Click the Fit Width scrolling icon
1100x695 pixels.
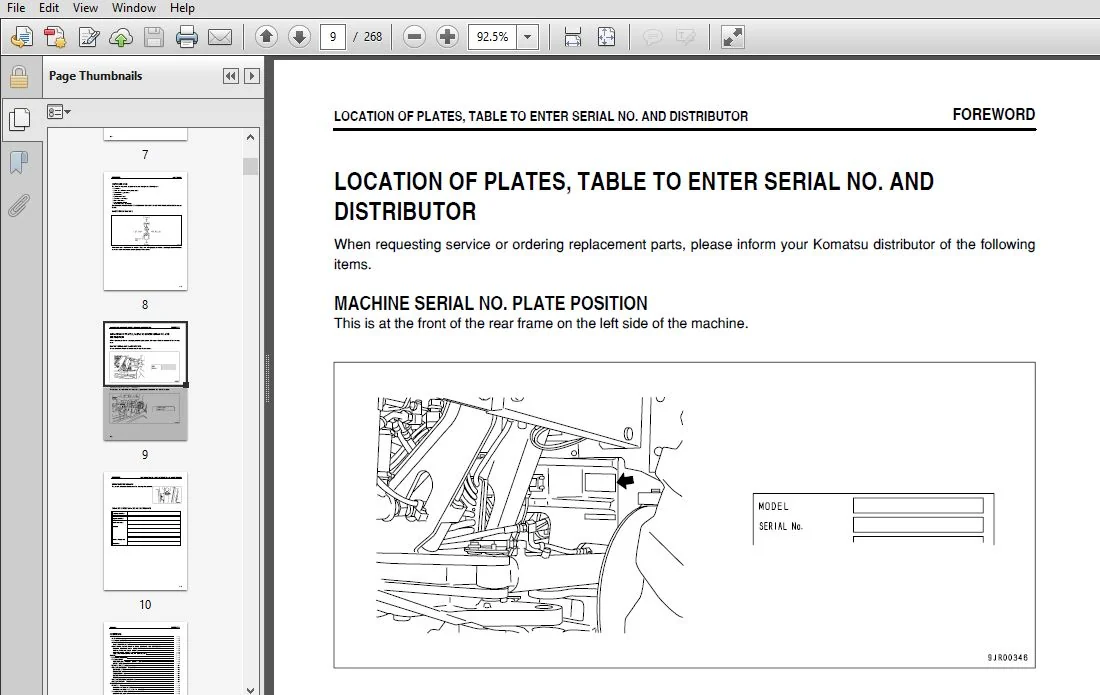[x=572, y=36]
